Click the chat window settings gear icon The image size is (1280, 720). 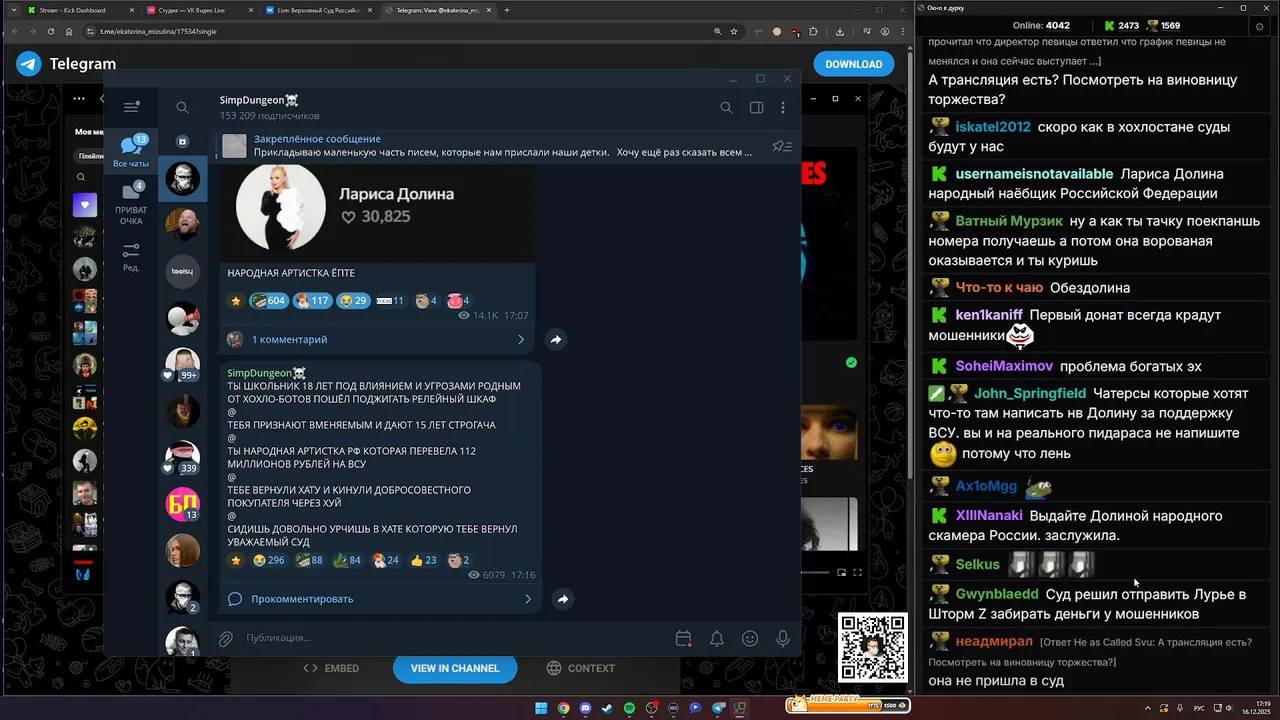pyautogui.click(x=1259, y=27)
